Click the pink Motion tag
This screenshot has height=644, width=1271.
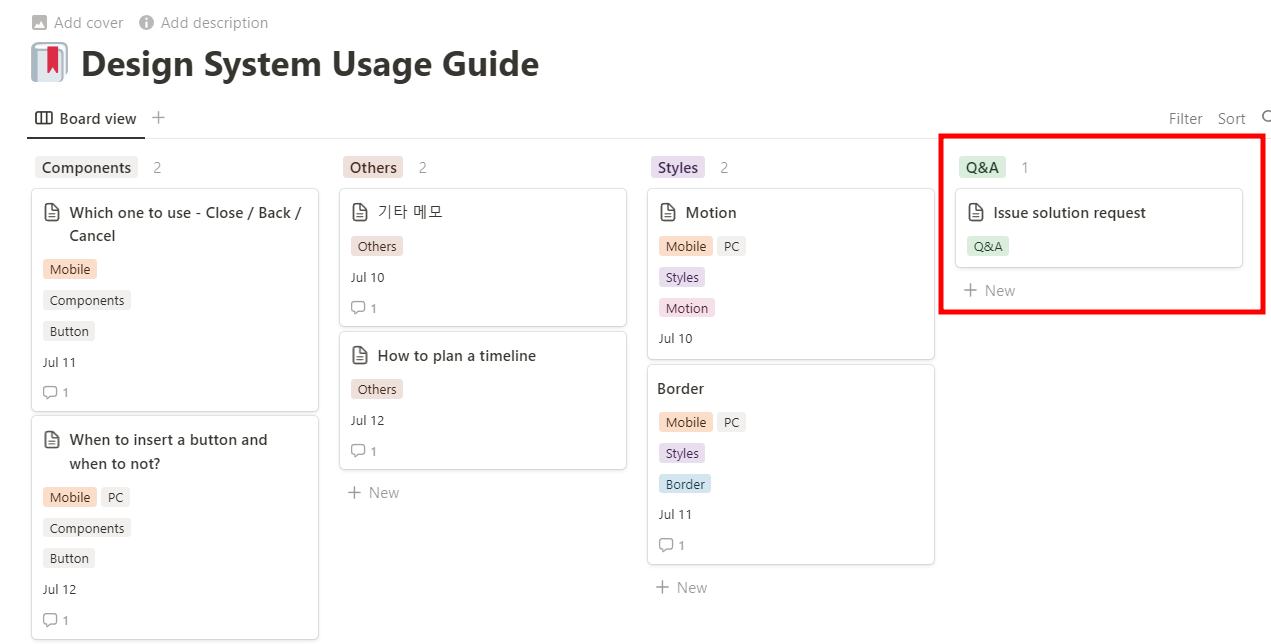[687, 308]
